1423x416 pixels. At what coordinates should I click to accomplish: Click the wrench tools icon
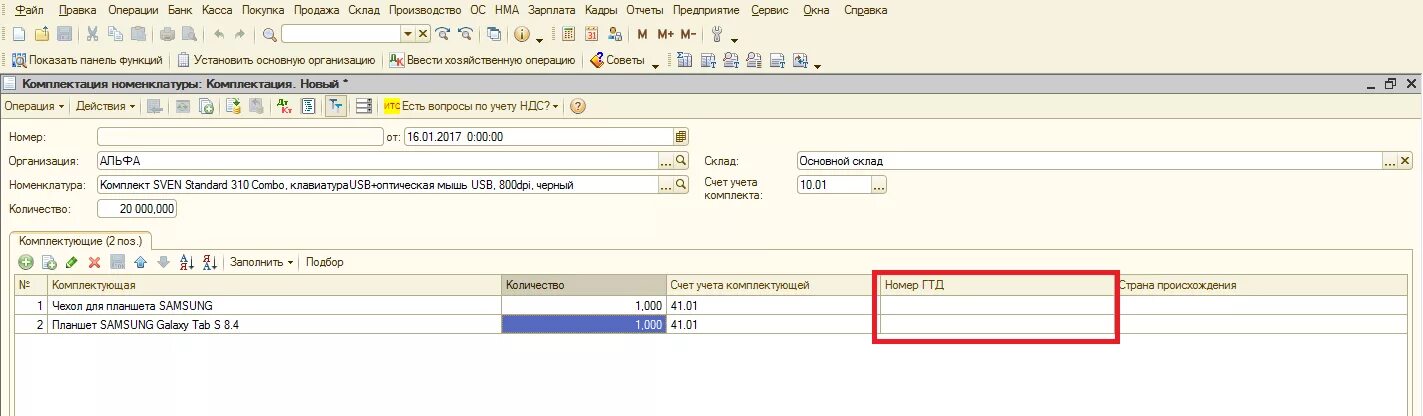click(x=717, y=34)
